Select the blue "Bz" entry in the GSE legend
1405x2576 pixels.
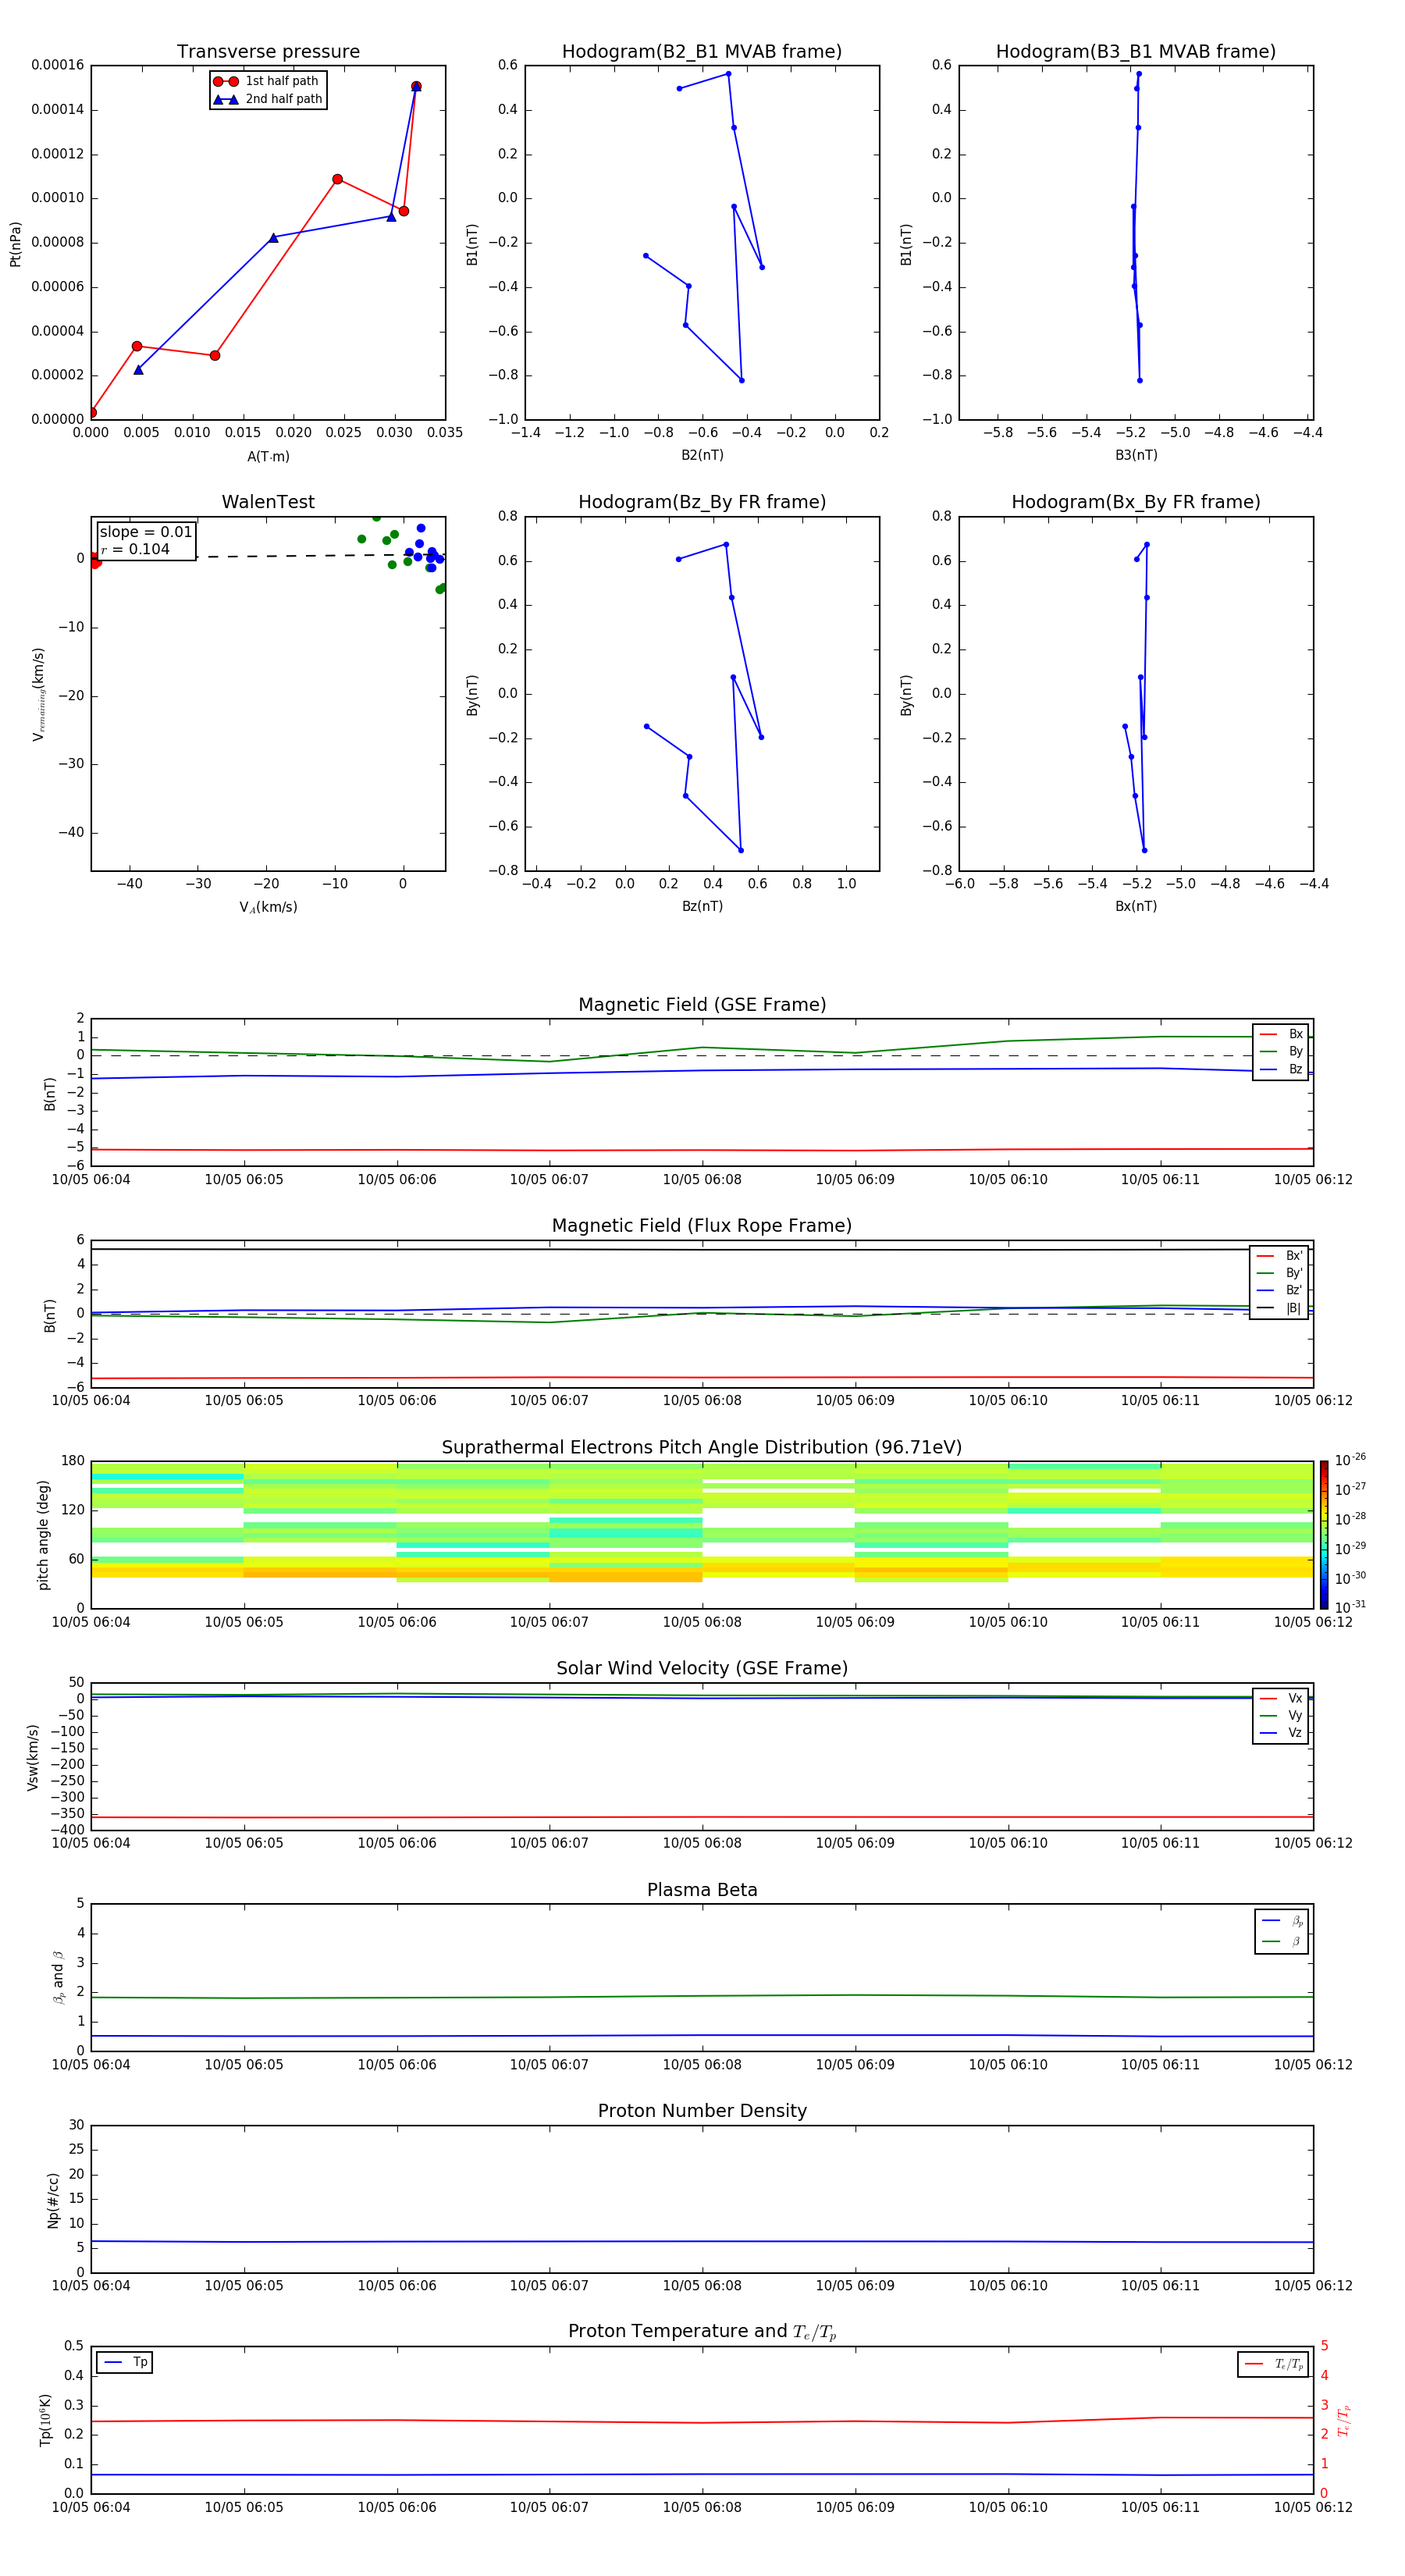(1281, 1069)
